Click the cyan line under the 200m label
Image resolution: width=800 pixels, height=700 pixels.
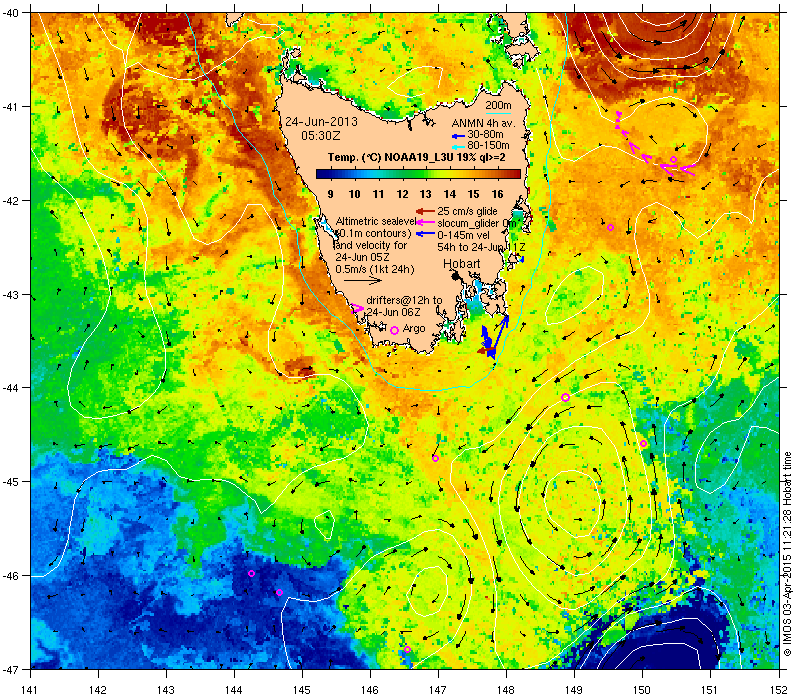click(x=497, y=113)
